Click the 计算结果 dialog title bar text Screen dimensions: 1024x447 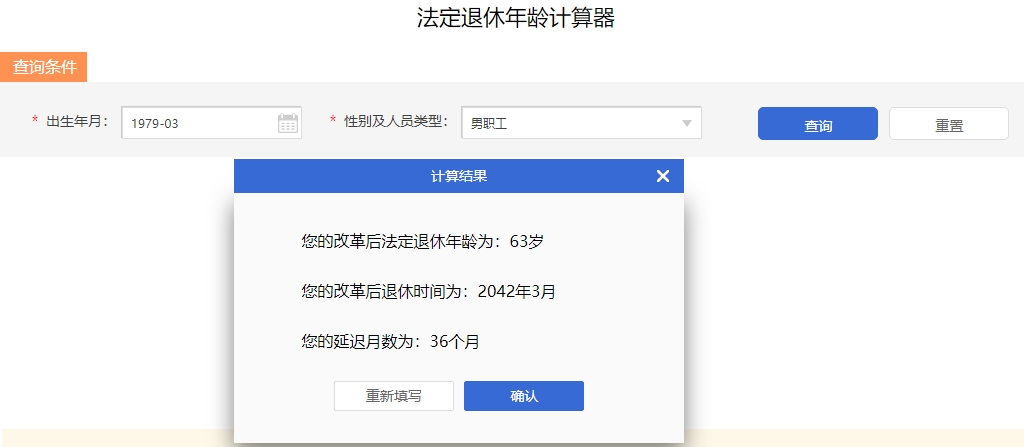pyautogui.click(x=459, y=176)
